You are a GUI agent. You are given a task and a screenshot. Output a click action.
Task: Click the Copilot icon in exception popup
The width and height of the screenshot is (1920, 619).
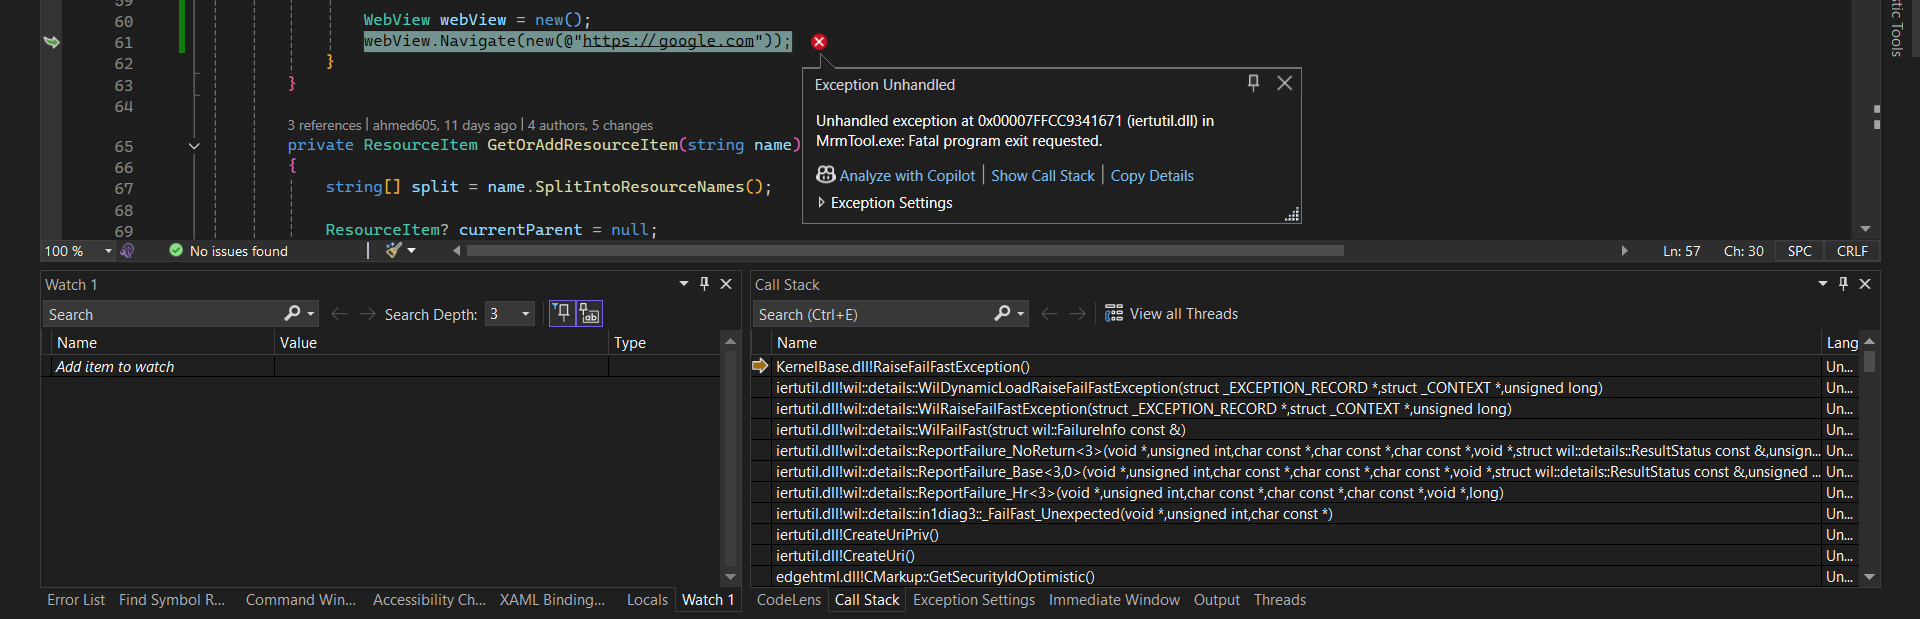[825, 175]
